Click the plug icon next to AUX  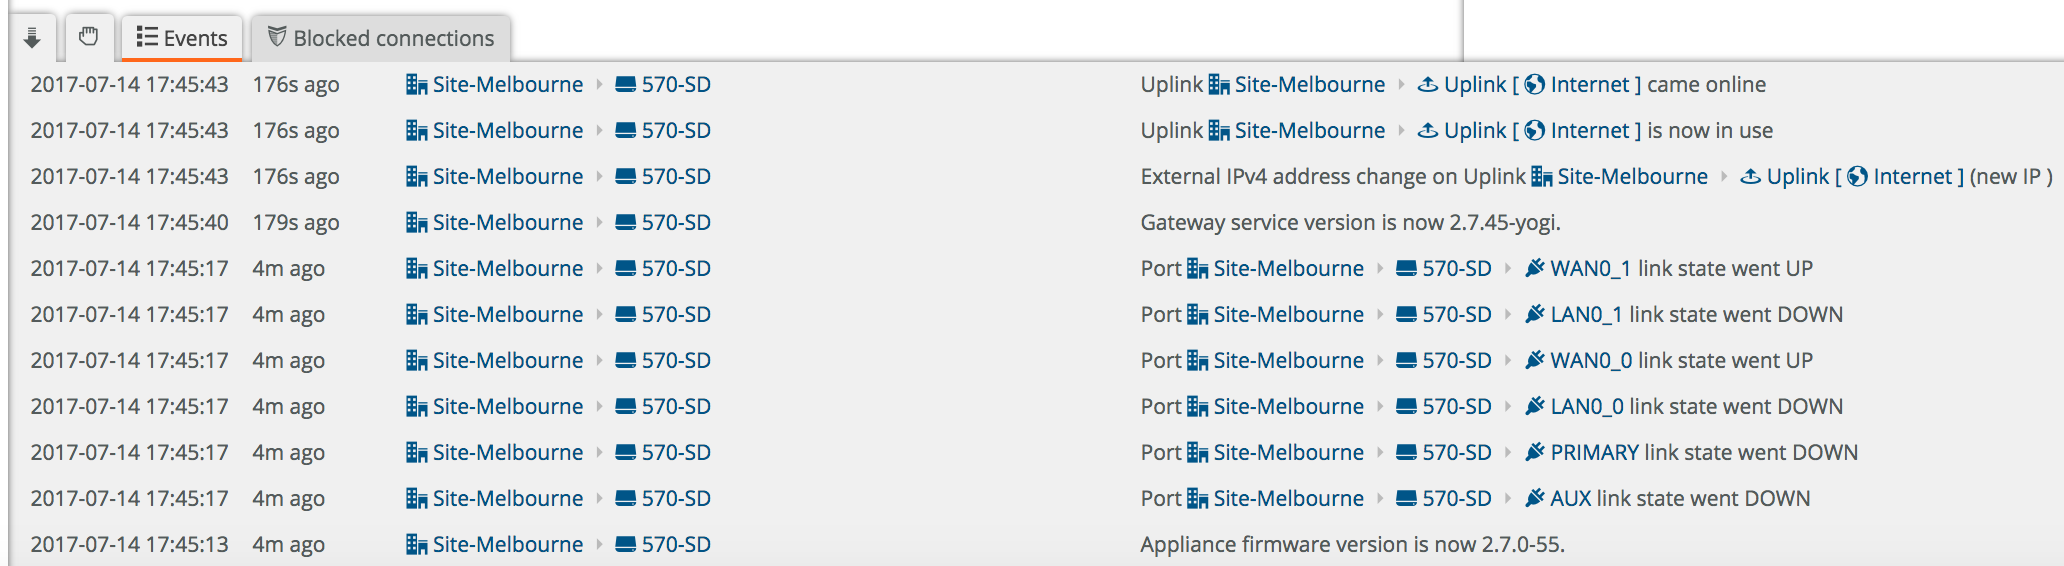[x=1534, y=498]
